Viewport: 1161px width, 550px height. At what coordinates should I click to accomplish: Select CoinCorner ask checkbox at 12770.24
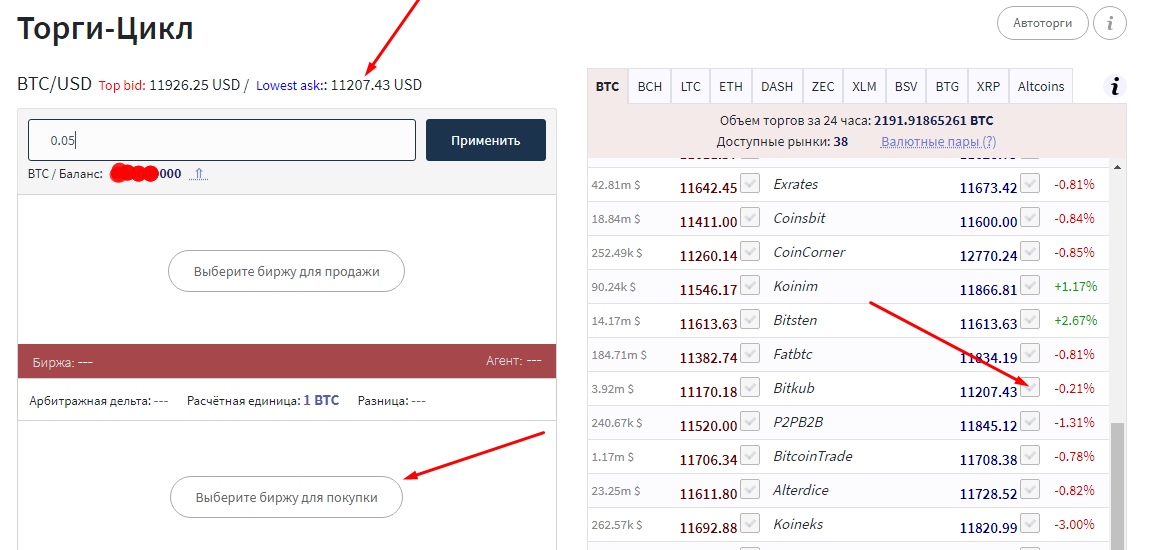[1030, 252]
